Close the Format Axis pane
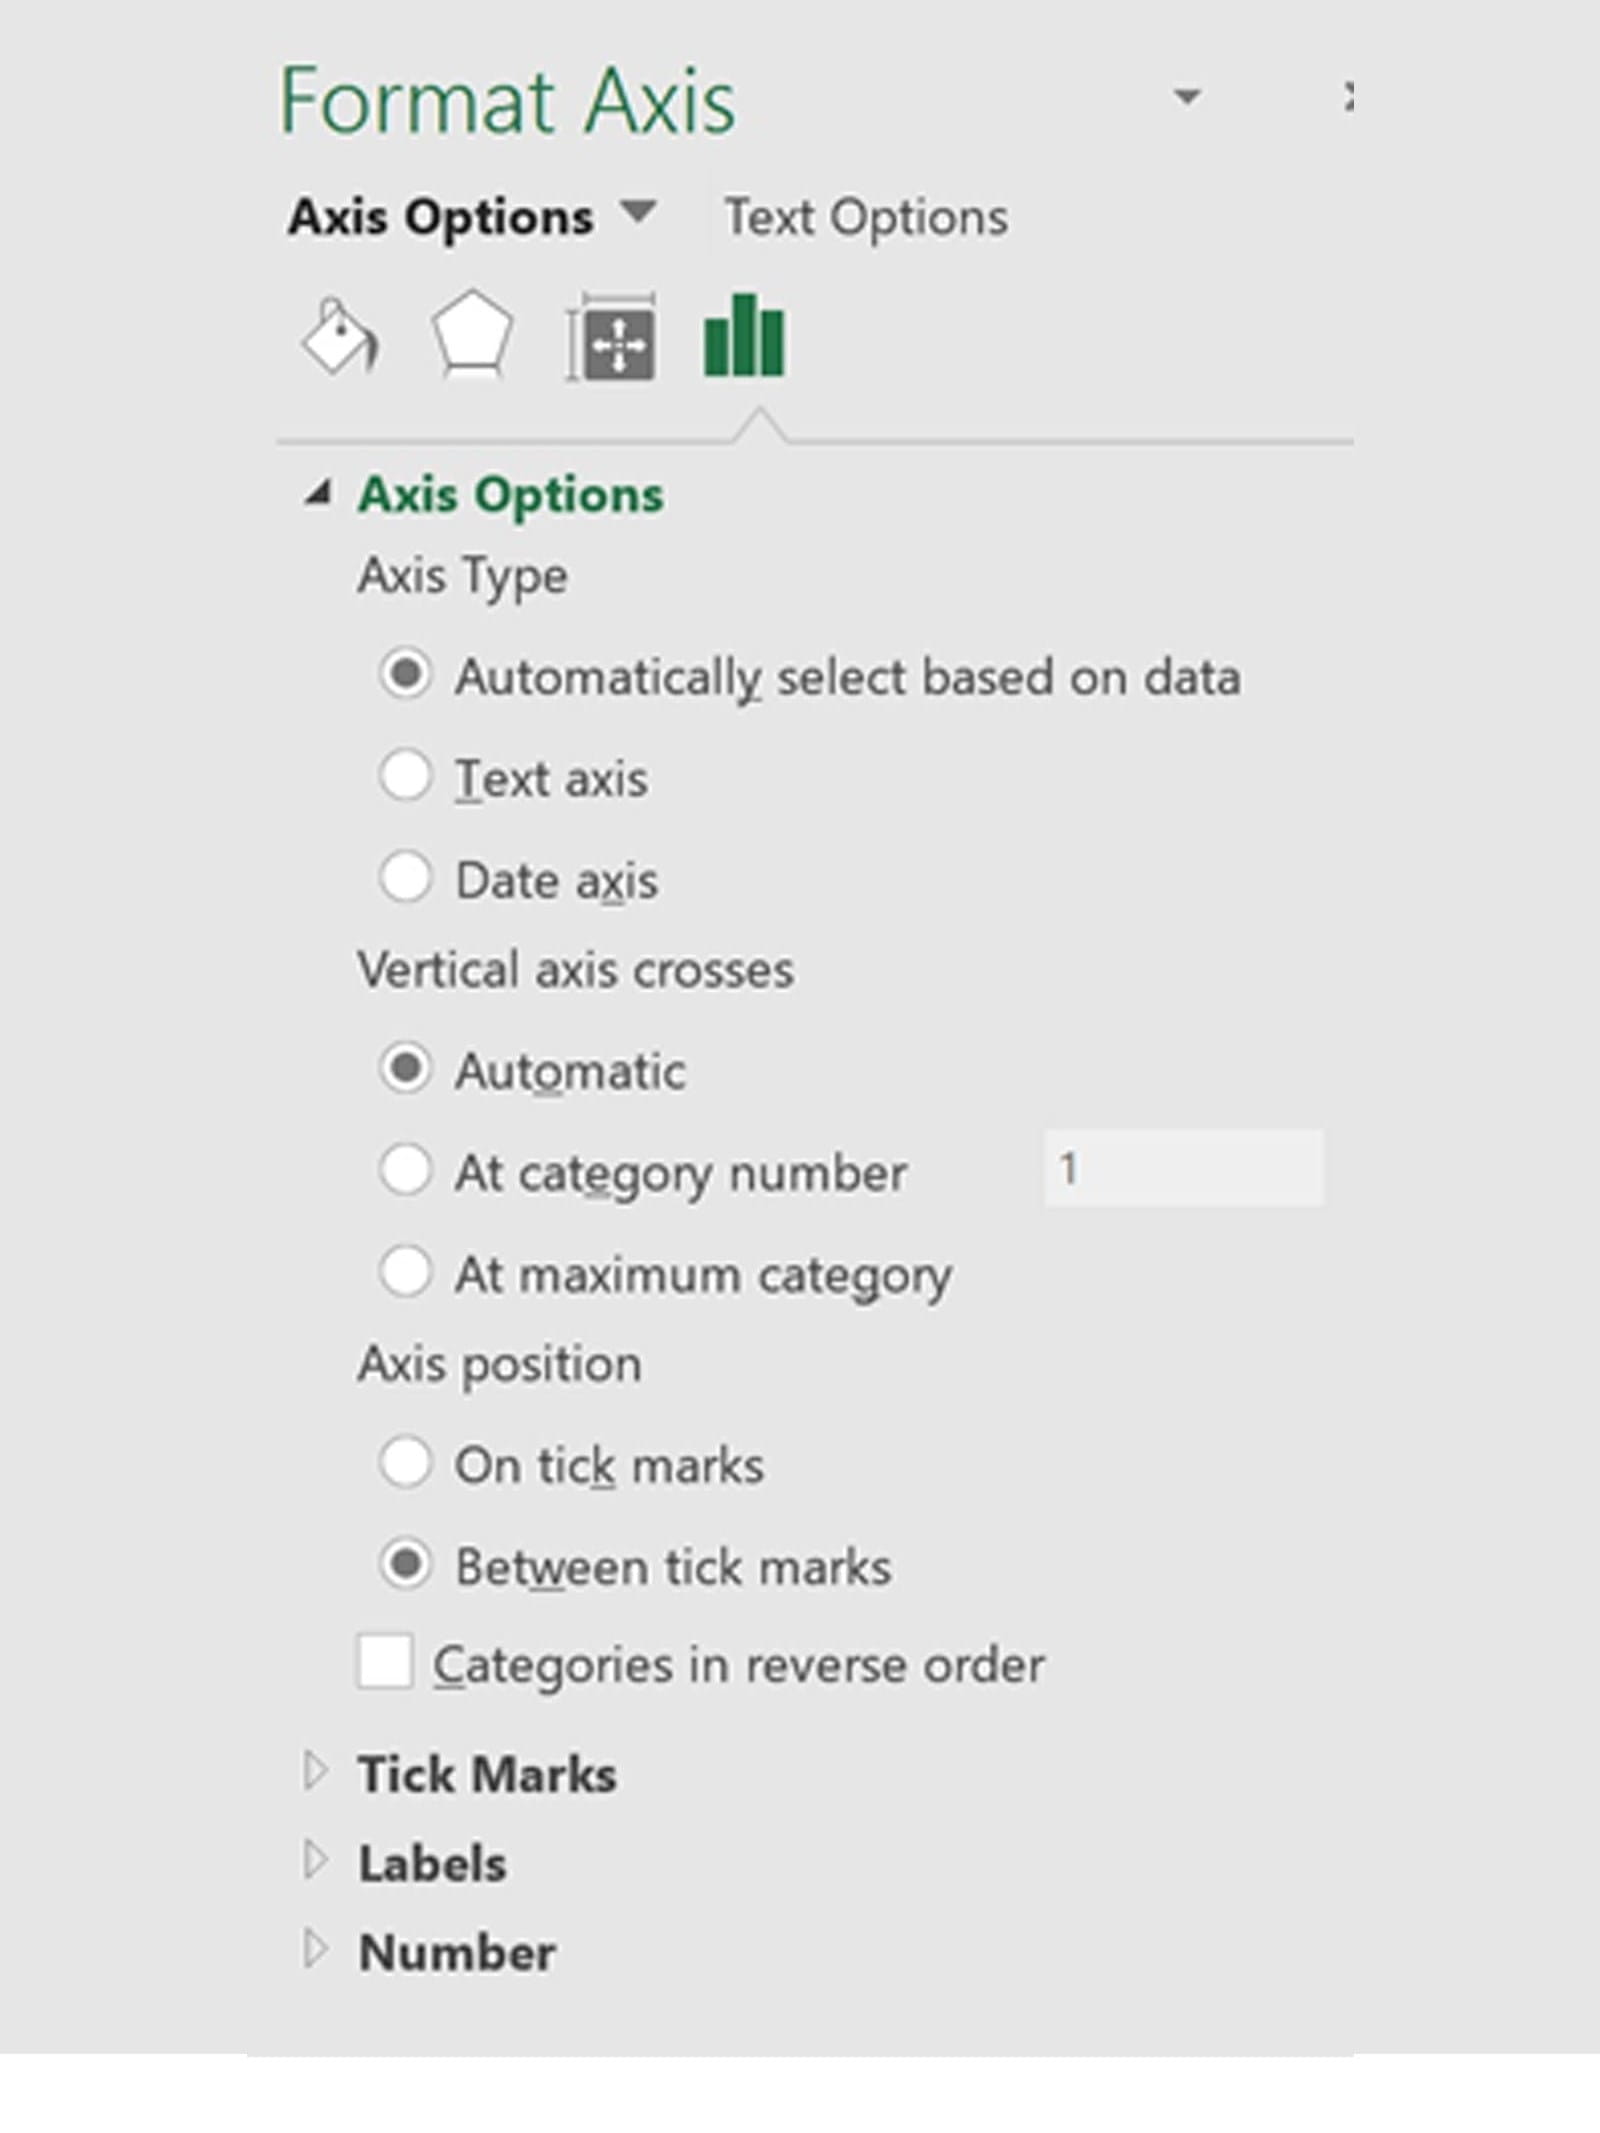Image resolution: width=1600 pixels, height=2133 pixels. tap(1347, 97)
